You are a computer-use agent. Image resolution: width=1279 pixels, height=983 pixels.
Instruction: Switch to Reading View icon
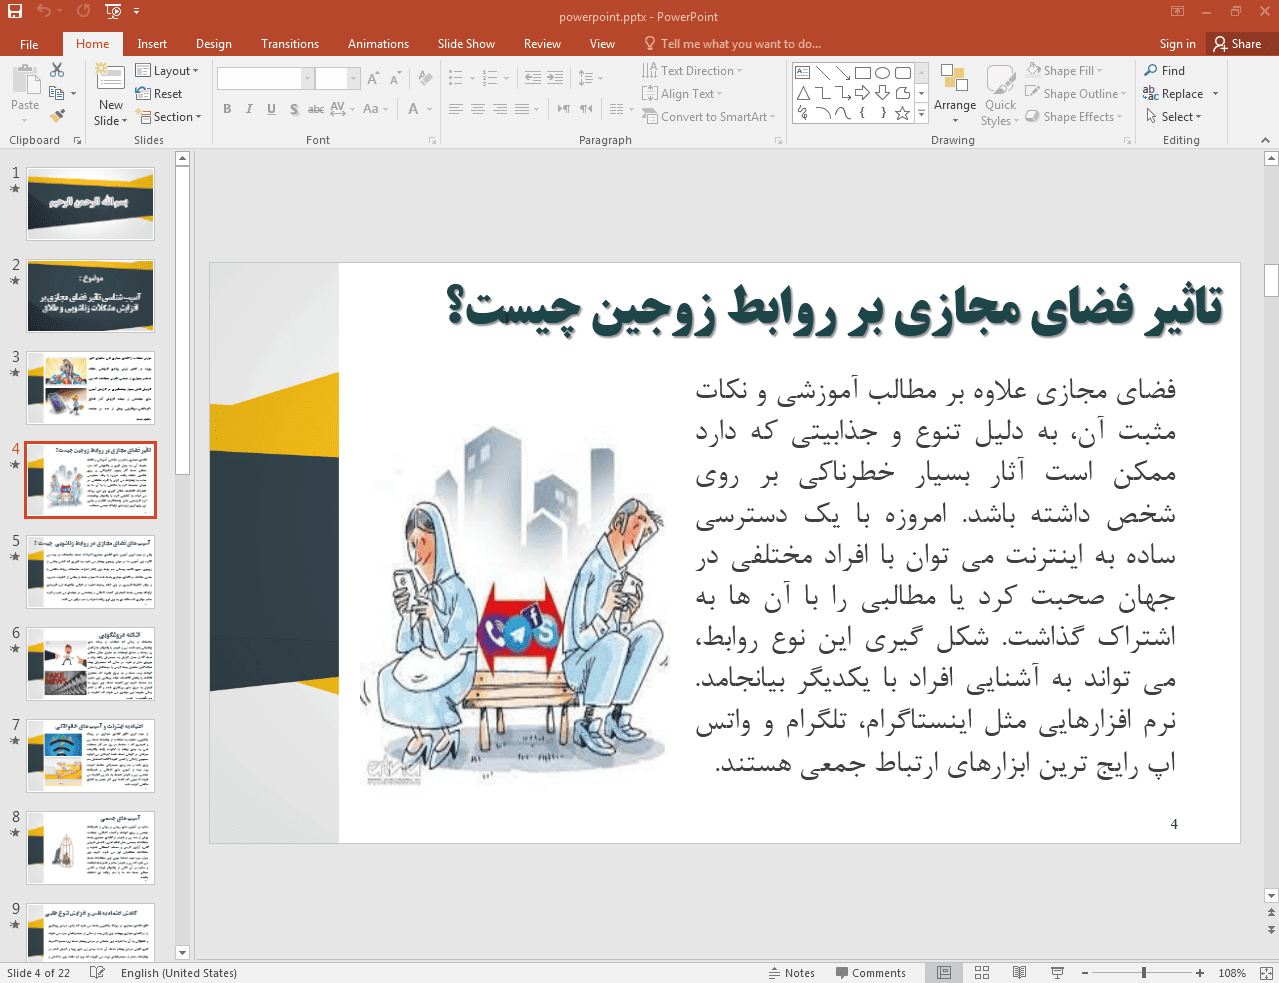click(x=1019, y=973)
